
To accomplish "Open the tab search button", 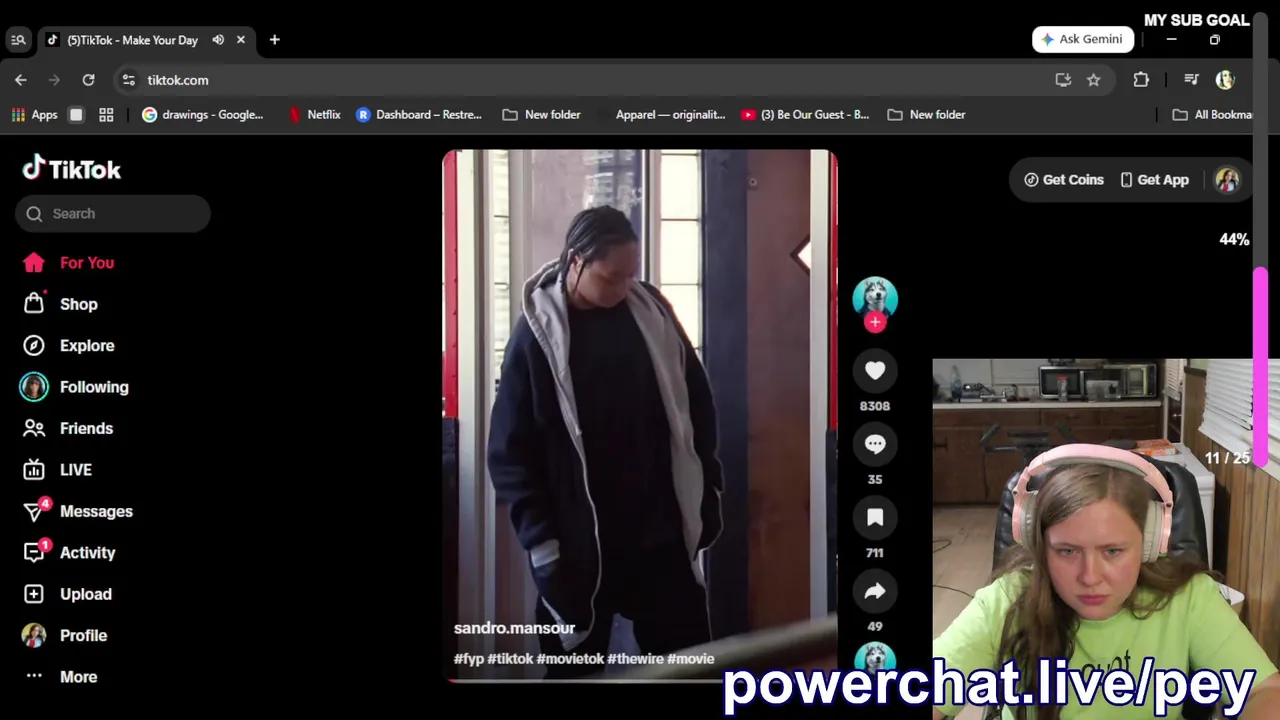I will tap(18, 40).
